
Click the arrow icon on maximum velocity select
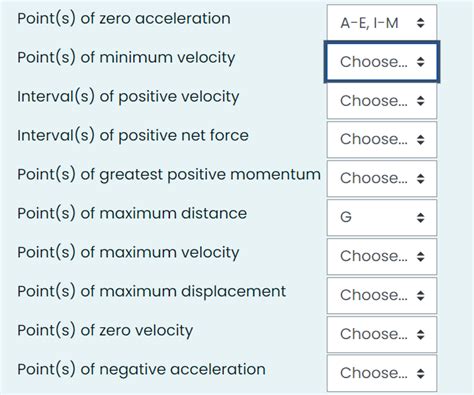pos(421,256)
